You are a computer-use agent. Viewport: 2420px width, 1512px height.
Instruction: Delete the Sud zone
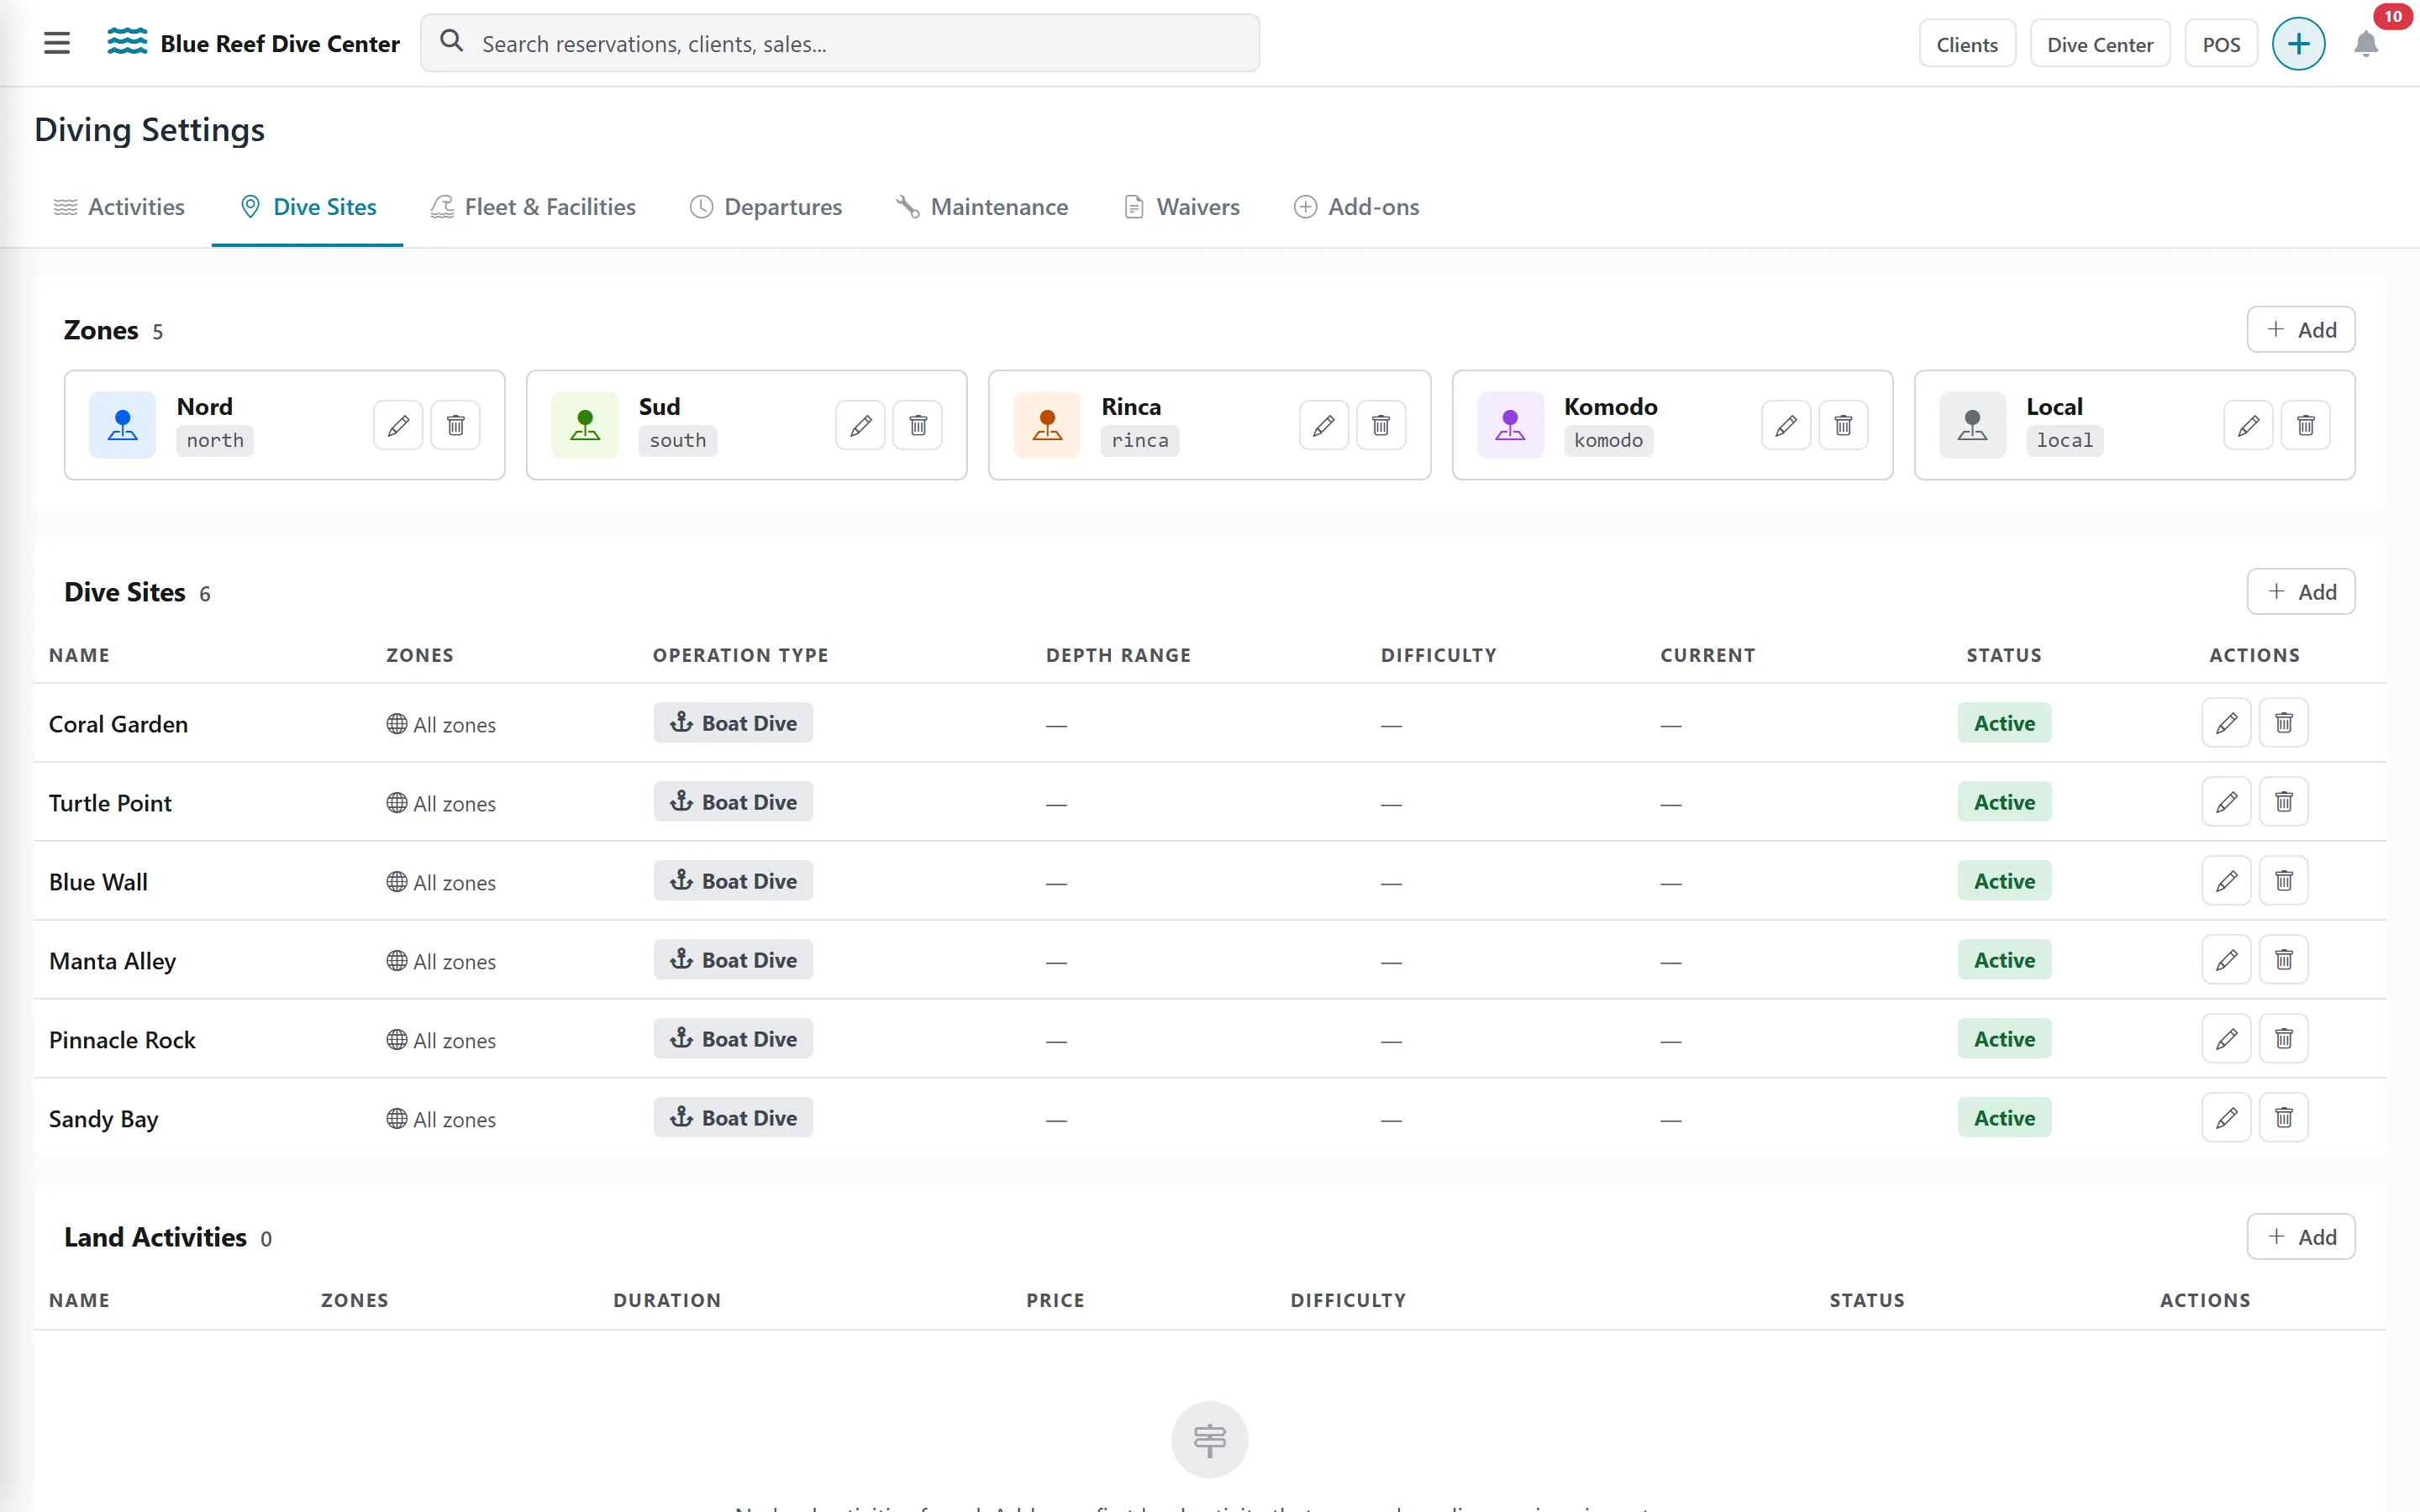point(918,425)
